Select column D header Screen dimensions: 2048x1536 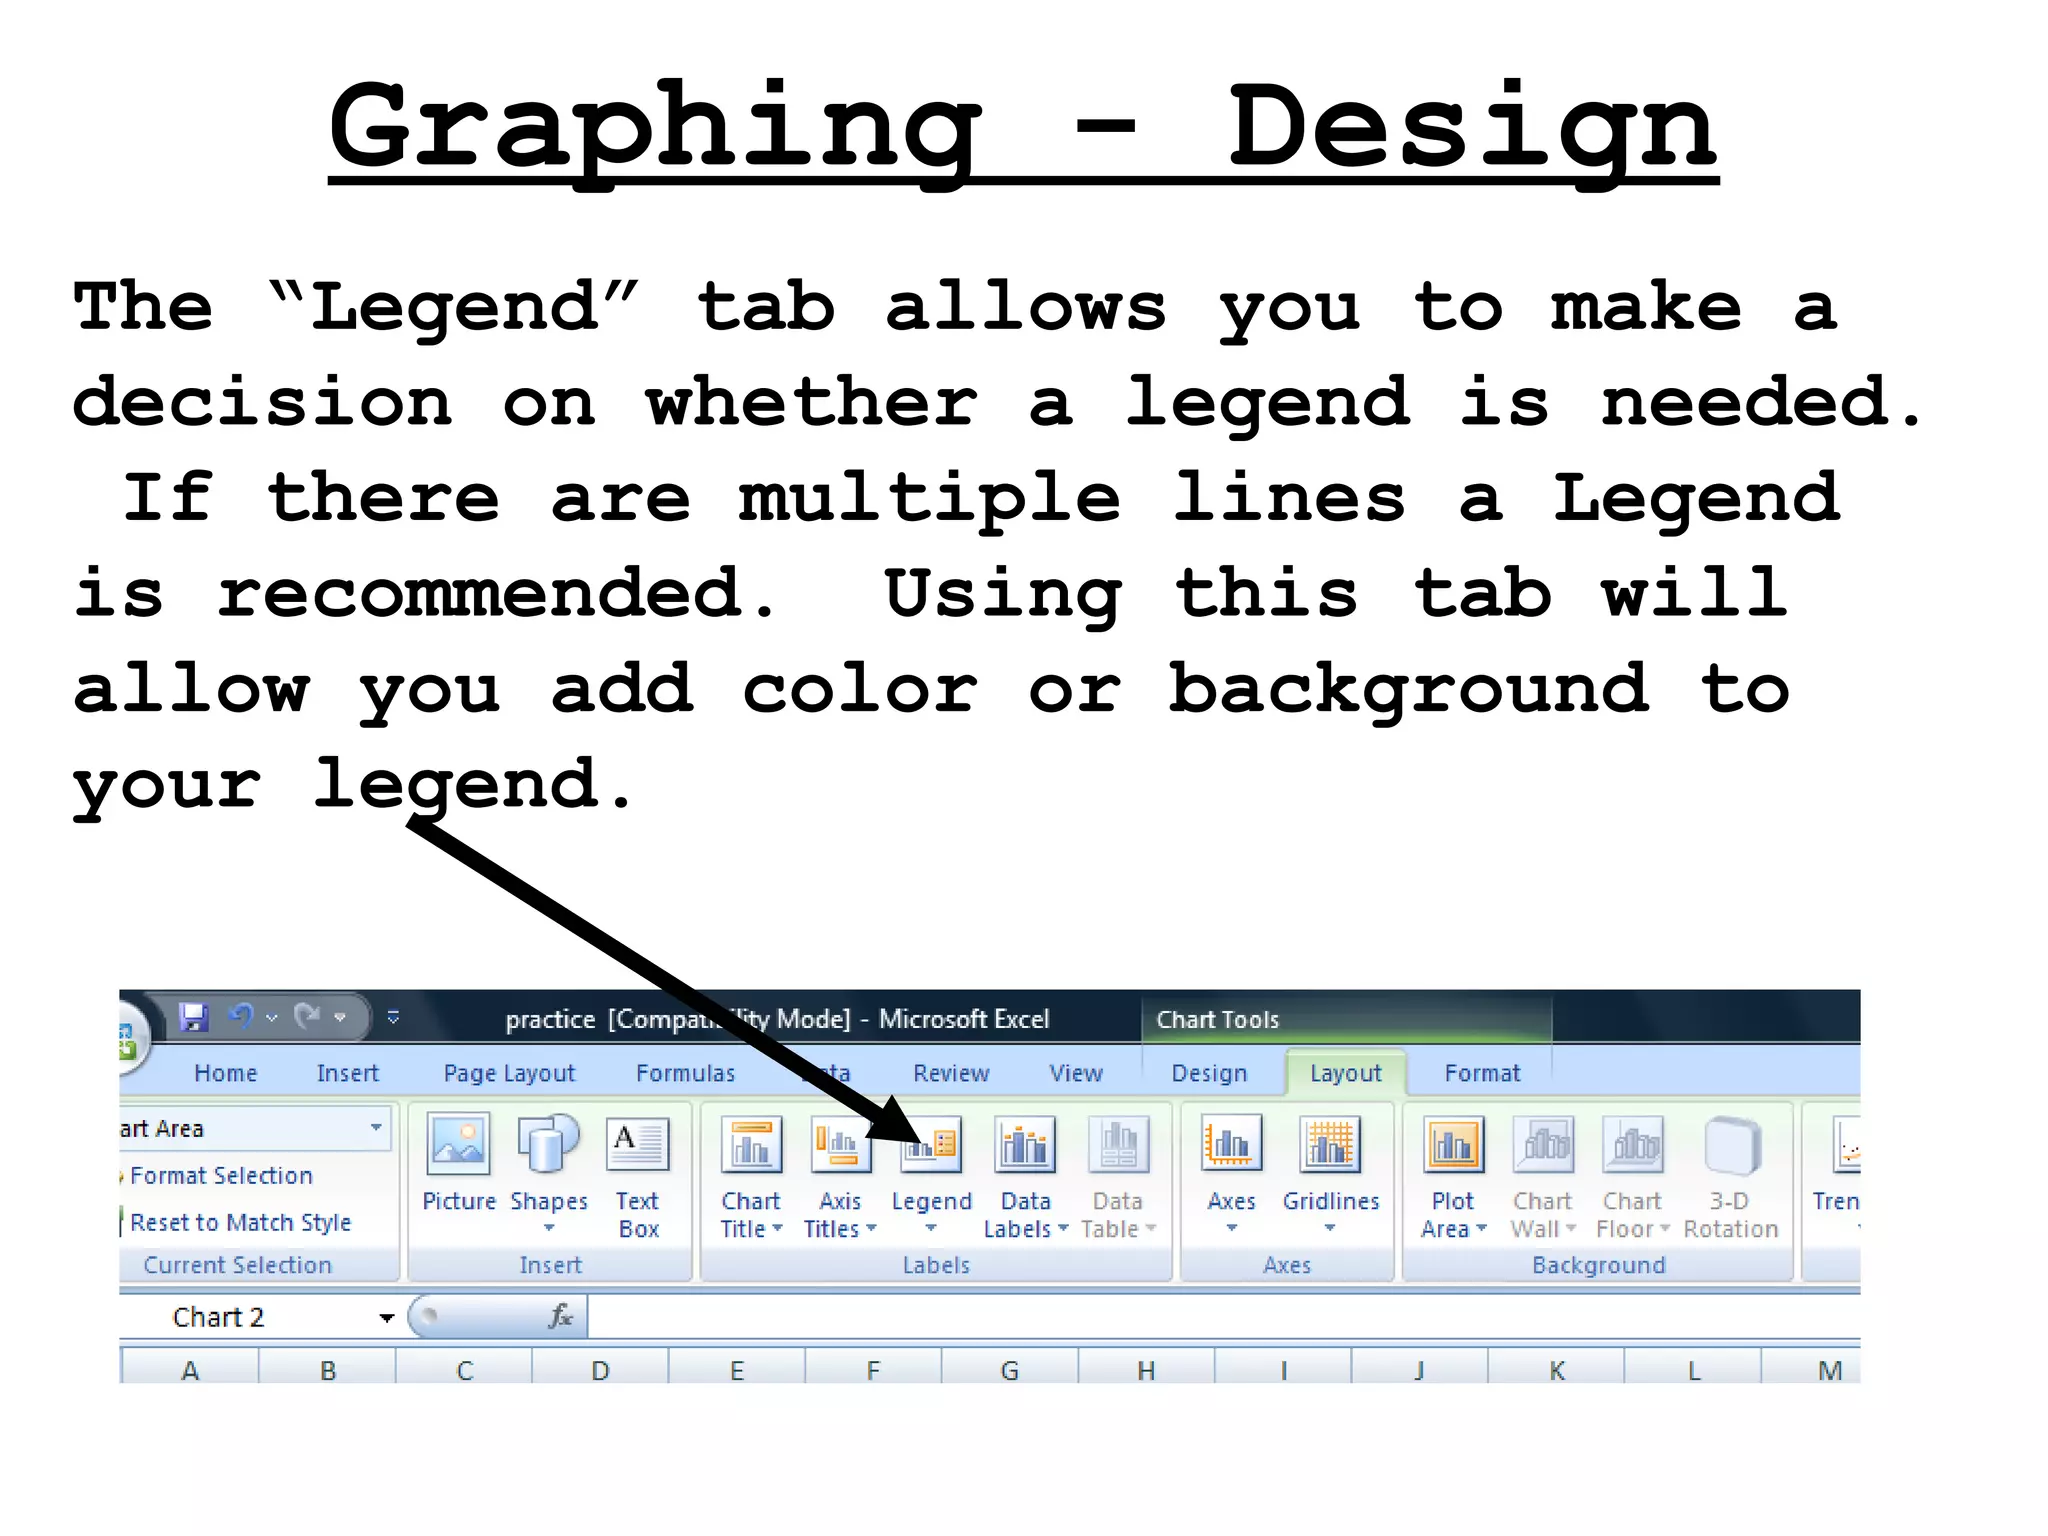click(x=600, y=1369)
